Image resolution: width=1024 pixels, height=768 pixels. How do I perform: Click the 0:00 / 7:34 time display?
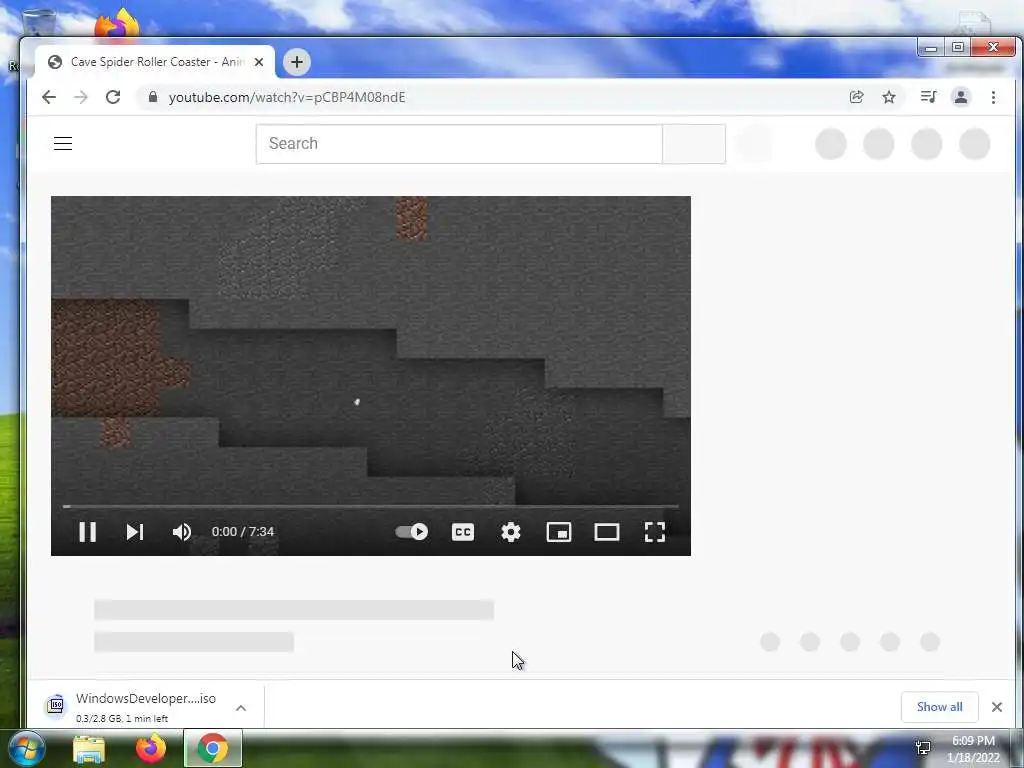pyautogui.click(x=243, y=532)
